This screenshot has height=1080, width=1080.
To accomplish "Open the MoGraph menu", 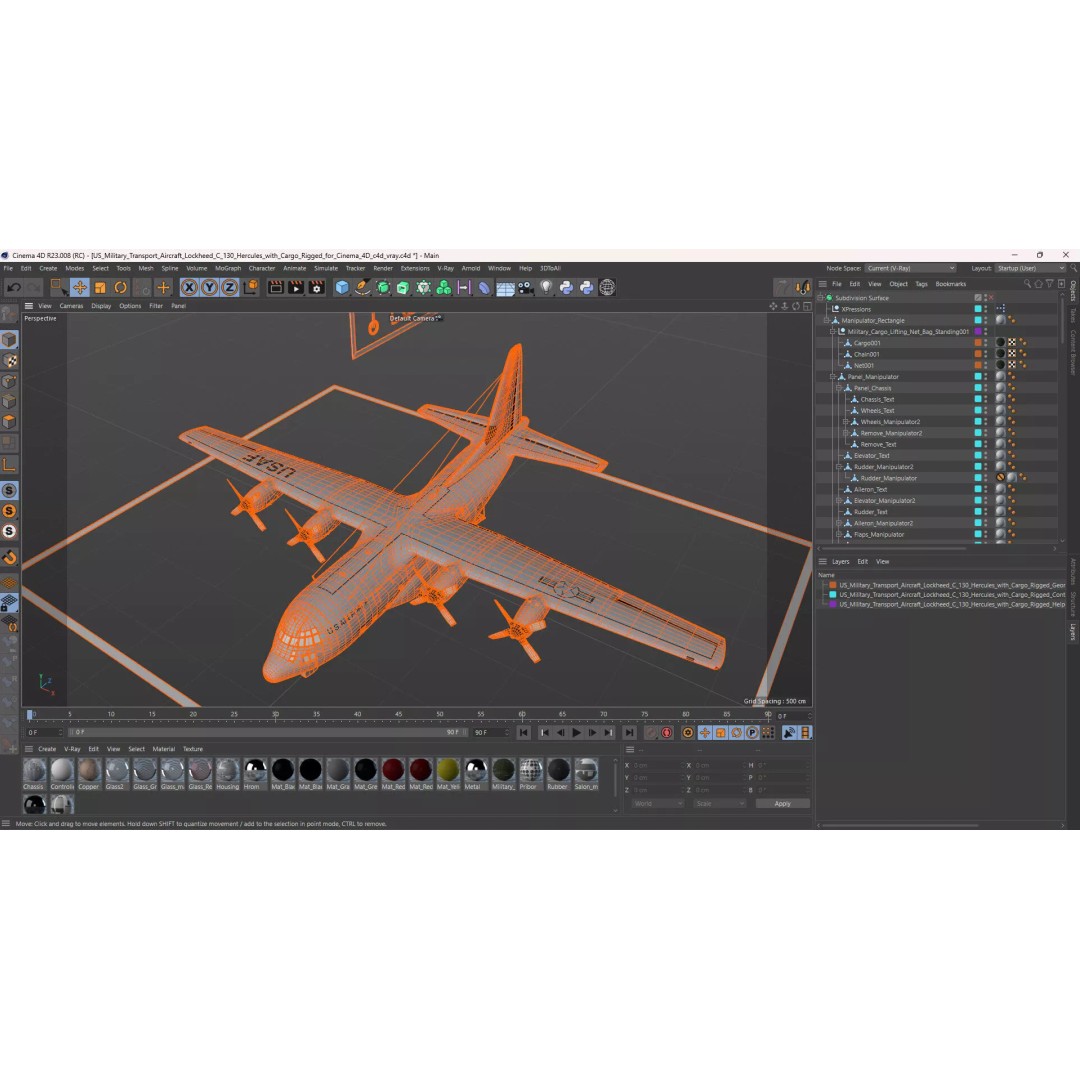I will coord(228,269).
